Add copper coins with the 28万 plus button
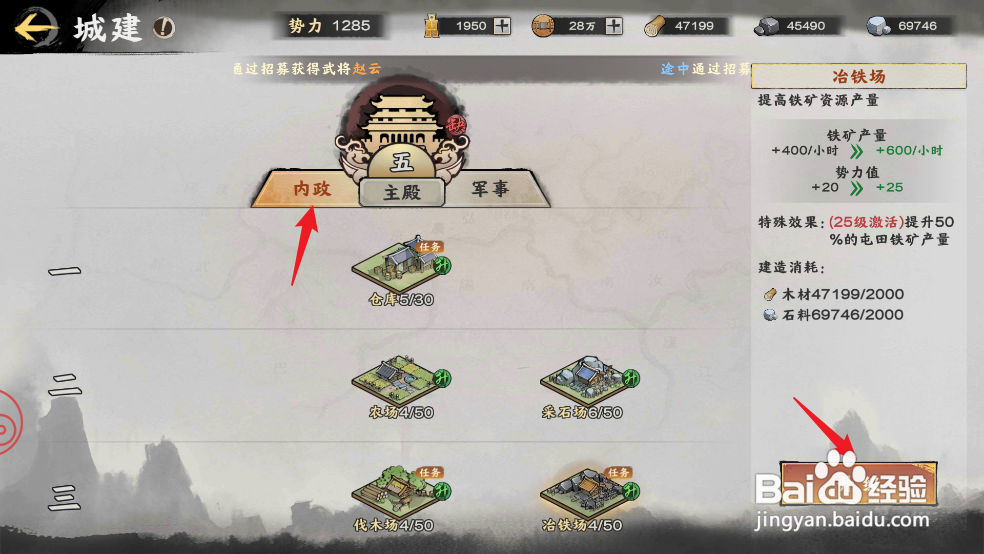Viewport: 984px width, 554px height. [614, 26]
